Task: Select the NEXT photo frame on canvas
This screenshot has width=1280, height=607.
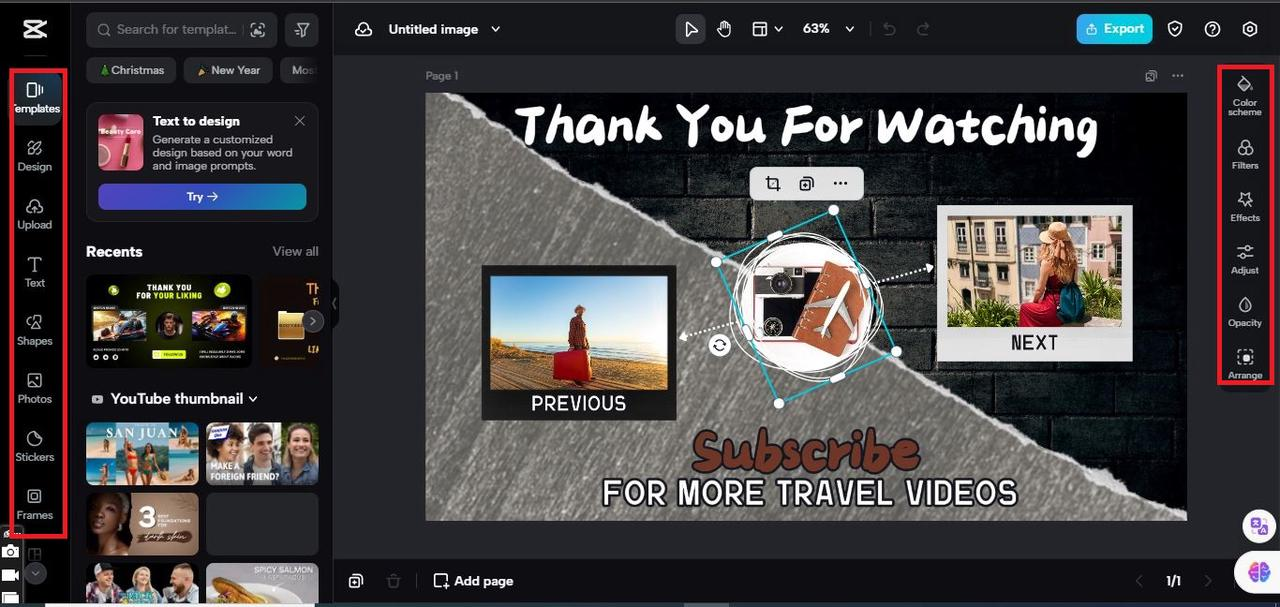Action: [1034, 283]
